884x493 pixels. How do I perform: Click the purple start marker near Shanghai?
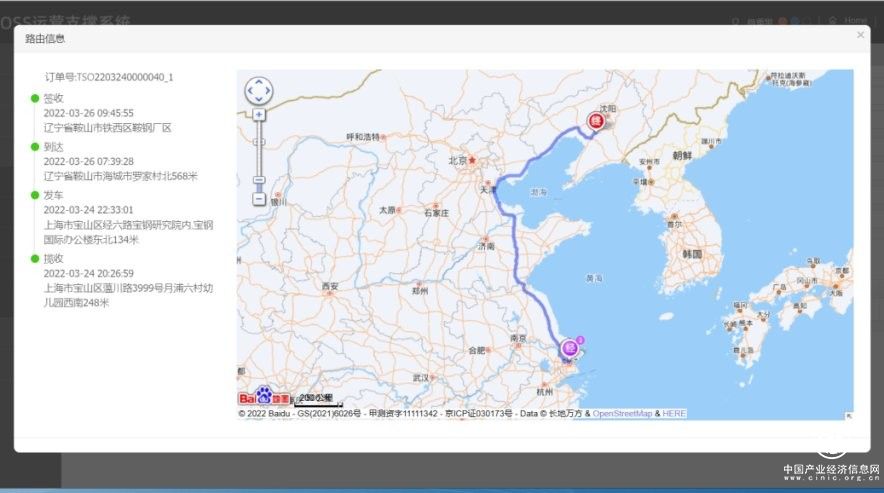click(x=570, y=348)
